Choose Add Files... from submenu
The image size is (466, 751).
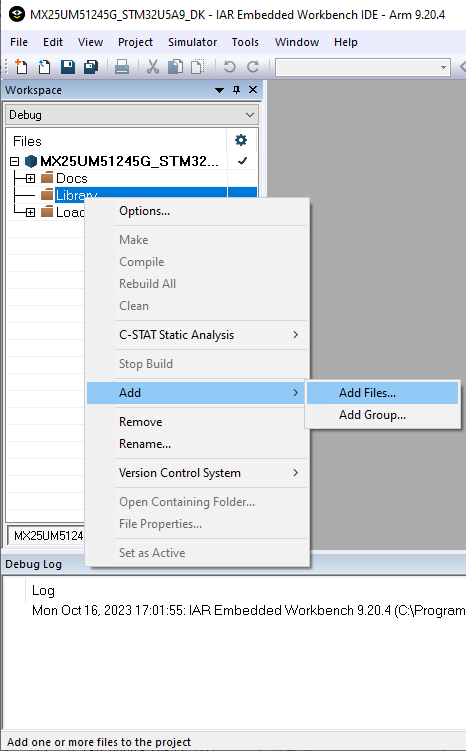[x=383, y=393]
